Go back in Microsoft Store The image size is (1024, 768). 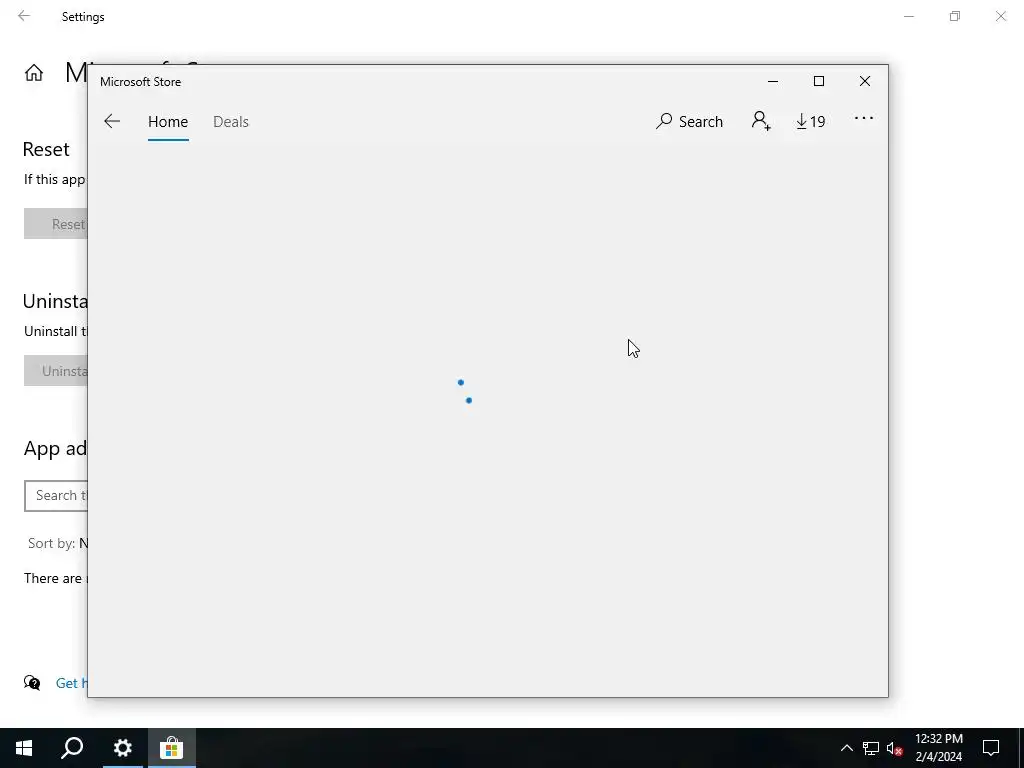point(112,121)
